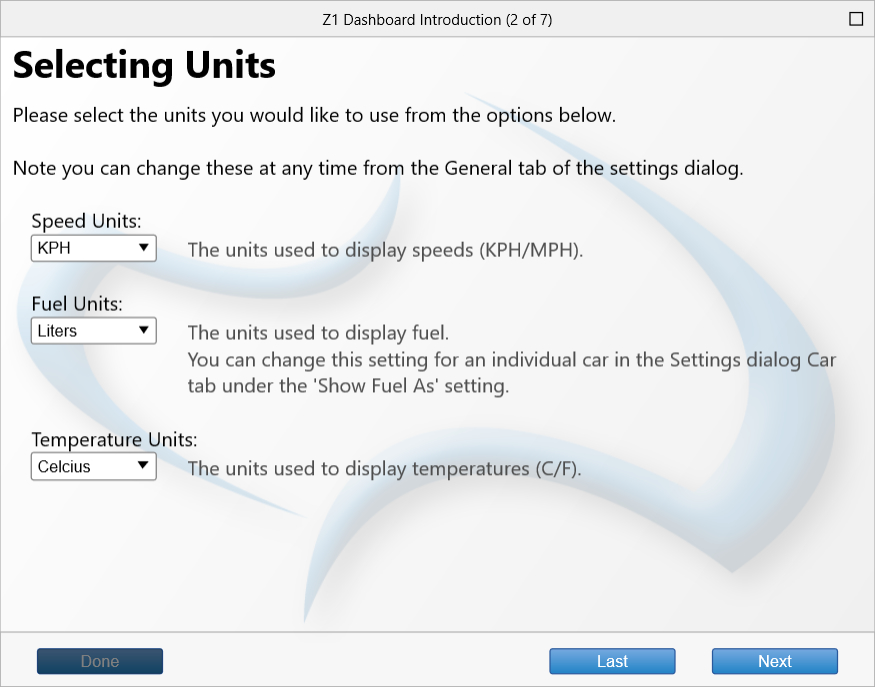Click the greyed-out Done button
Viewport: 875px width, 687px height.
pos(100,661)
